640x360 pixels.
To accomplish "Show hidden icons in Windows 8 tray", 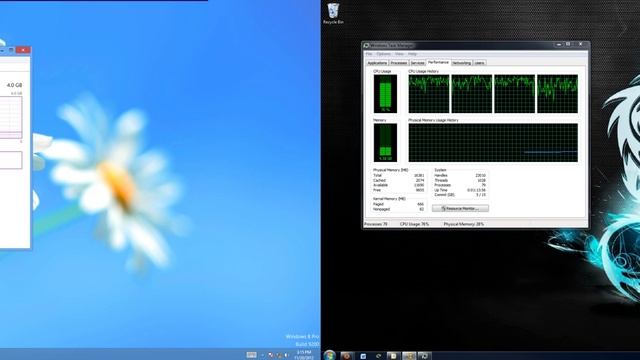I will point(262,356).
